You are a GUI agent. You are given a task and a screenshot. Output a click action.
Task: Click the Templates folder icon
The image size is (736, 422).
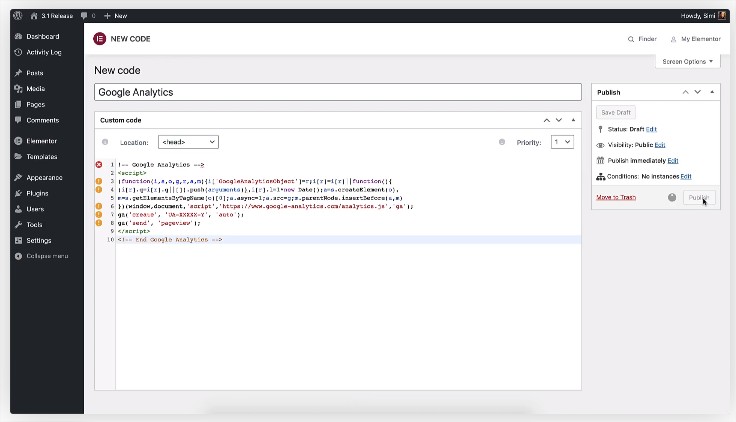click(x=18, y=156)
